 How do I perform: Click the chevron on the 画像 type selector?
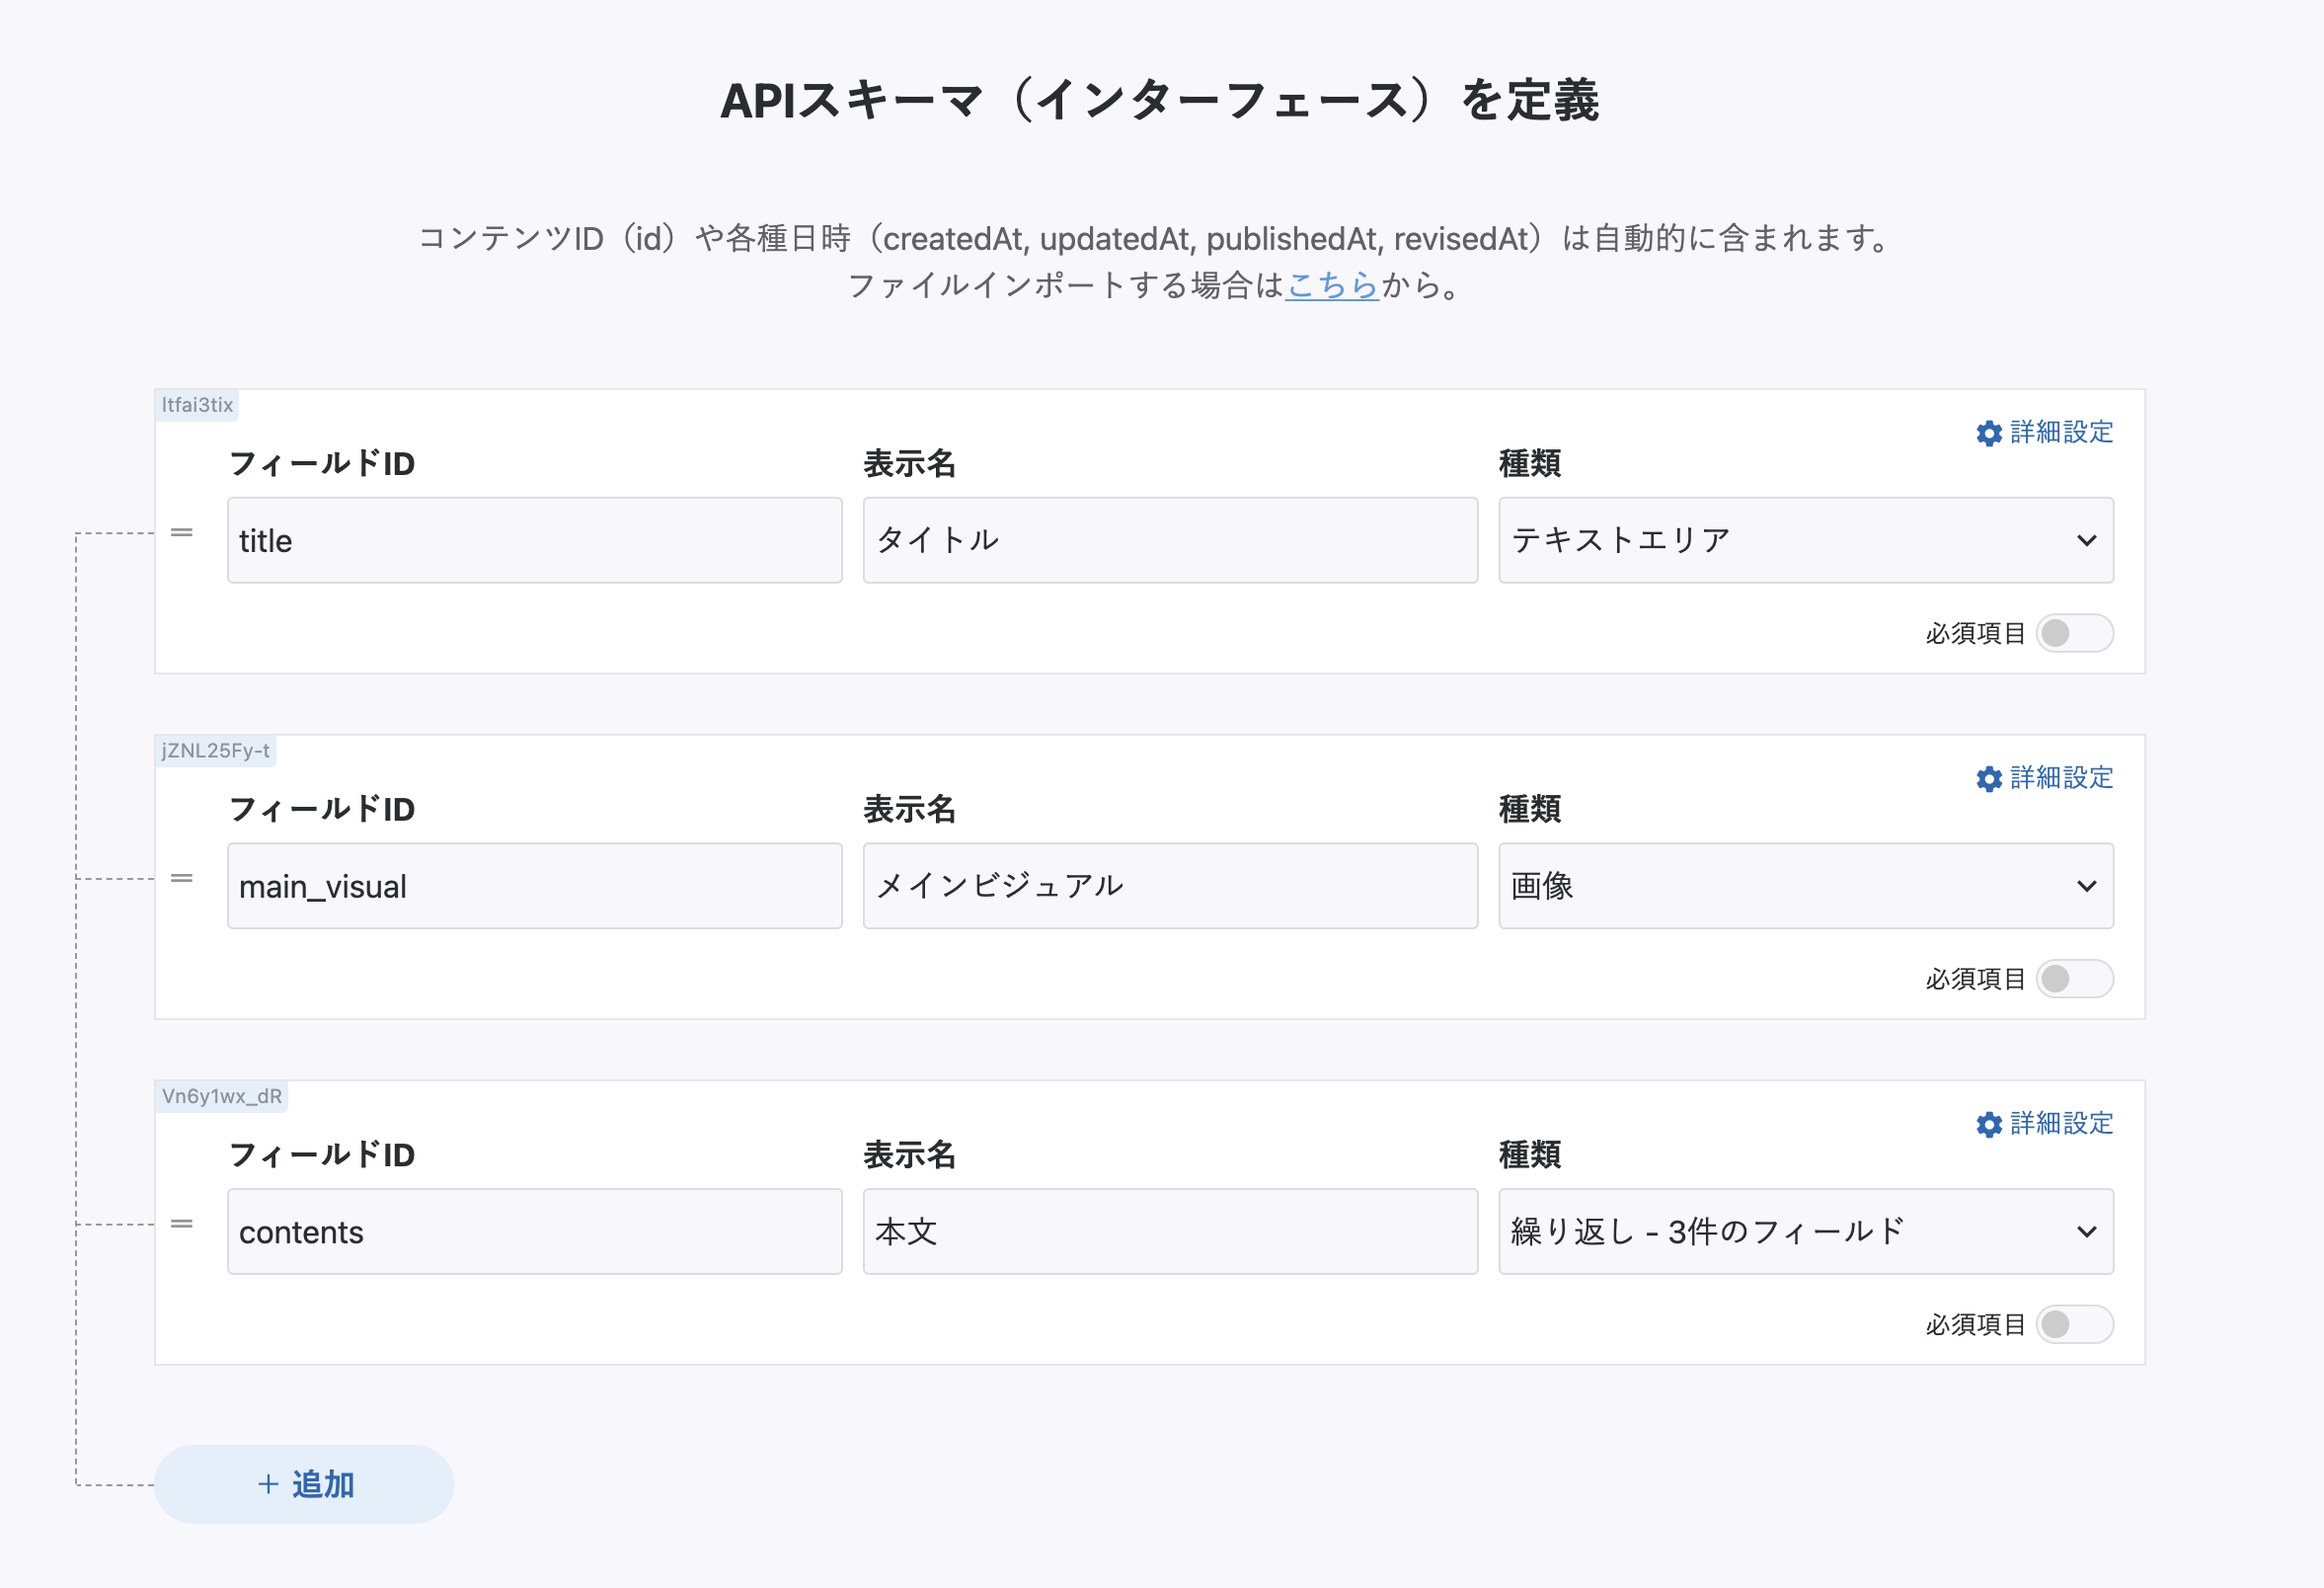click(2085, 887)
